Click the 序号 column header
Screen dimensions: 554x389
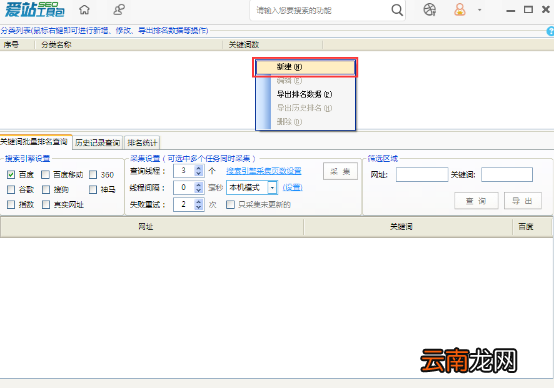(17, 45)
